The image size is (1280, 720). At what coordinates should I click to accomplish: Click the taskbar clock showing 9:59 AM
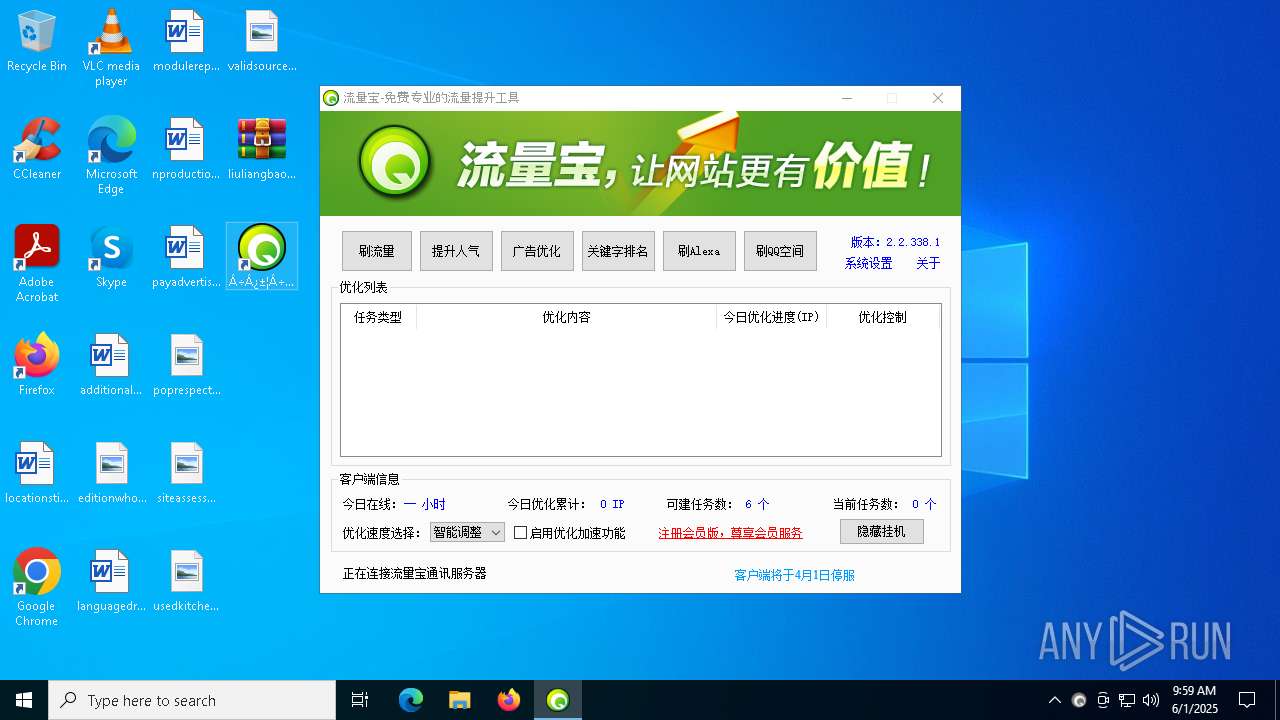(1194, 700)
